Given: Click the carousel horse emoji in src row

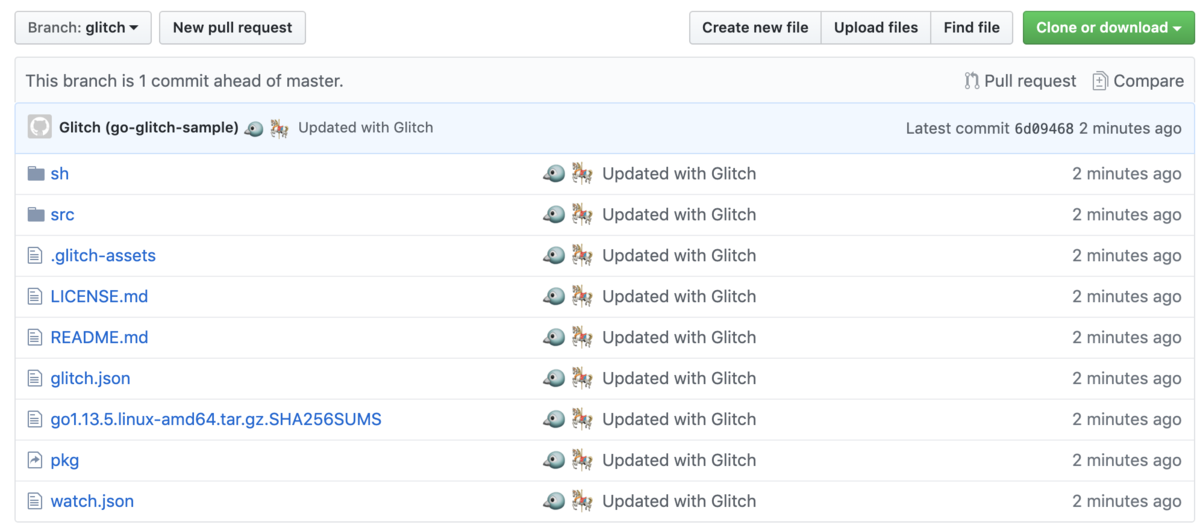Looking at the screenshot, I should coord(582,214).
